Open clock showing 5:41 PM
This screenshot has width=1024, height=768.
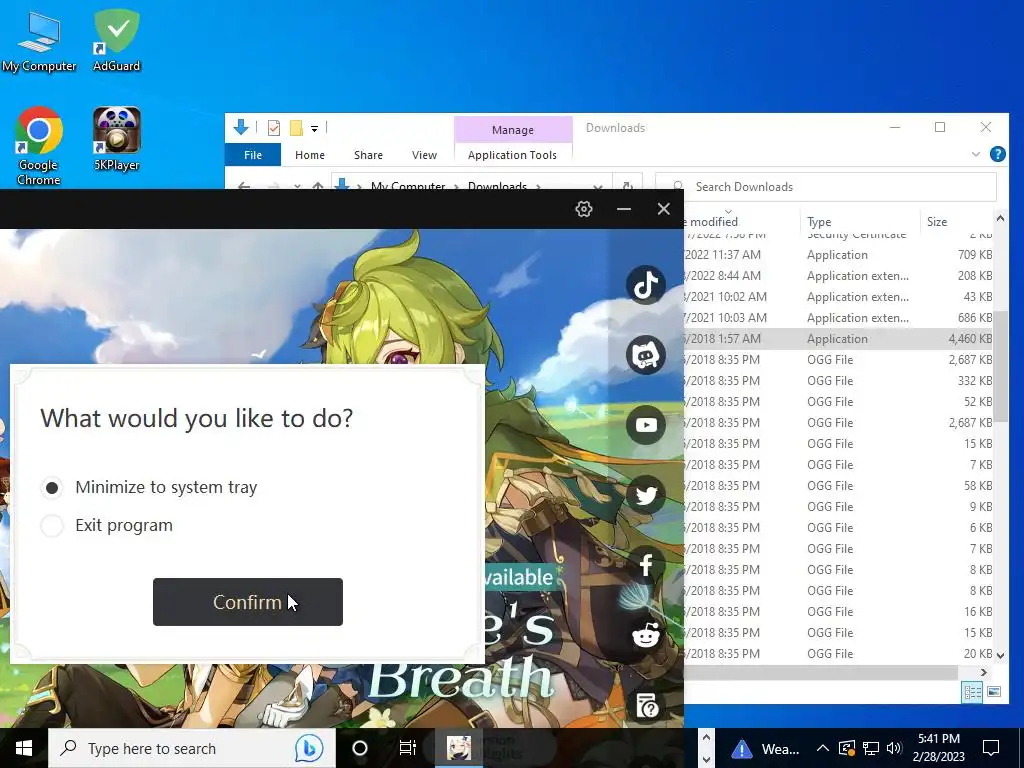[939, 748]
